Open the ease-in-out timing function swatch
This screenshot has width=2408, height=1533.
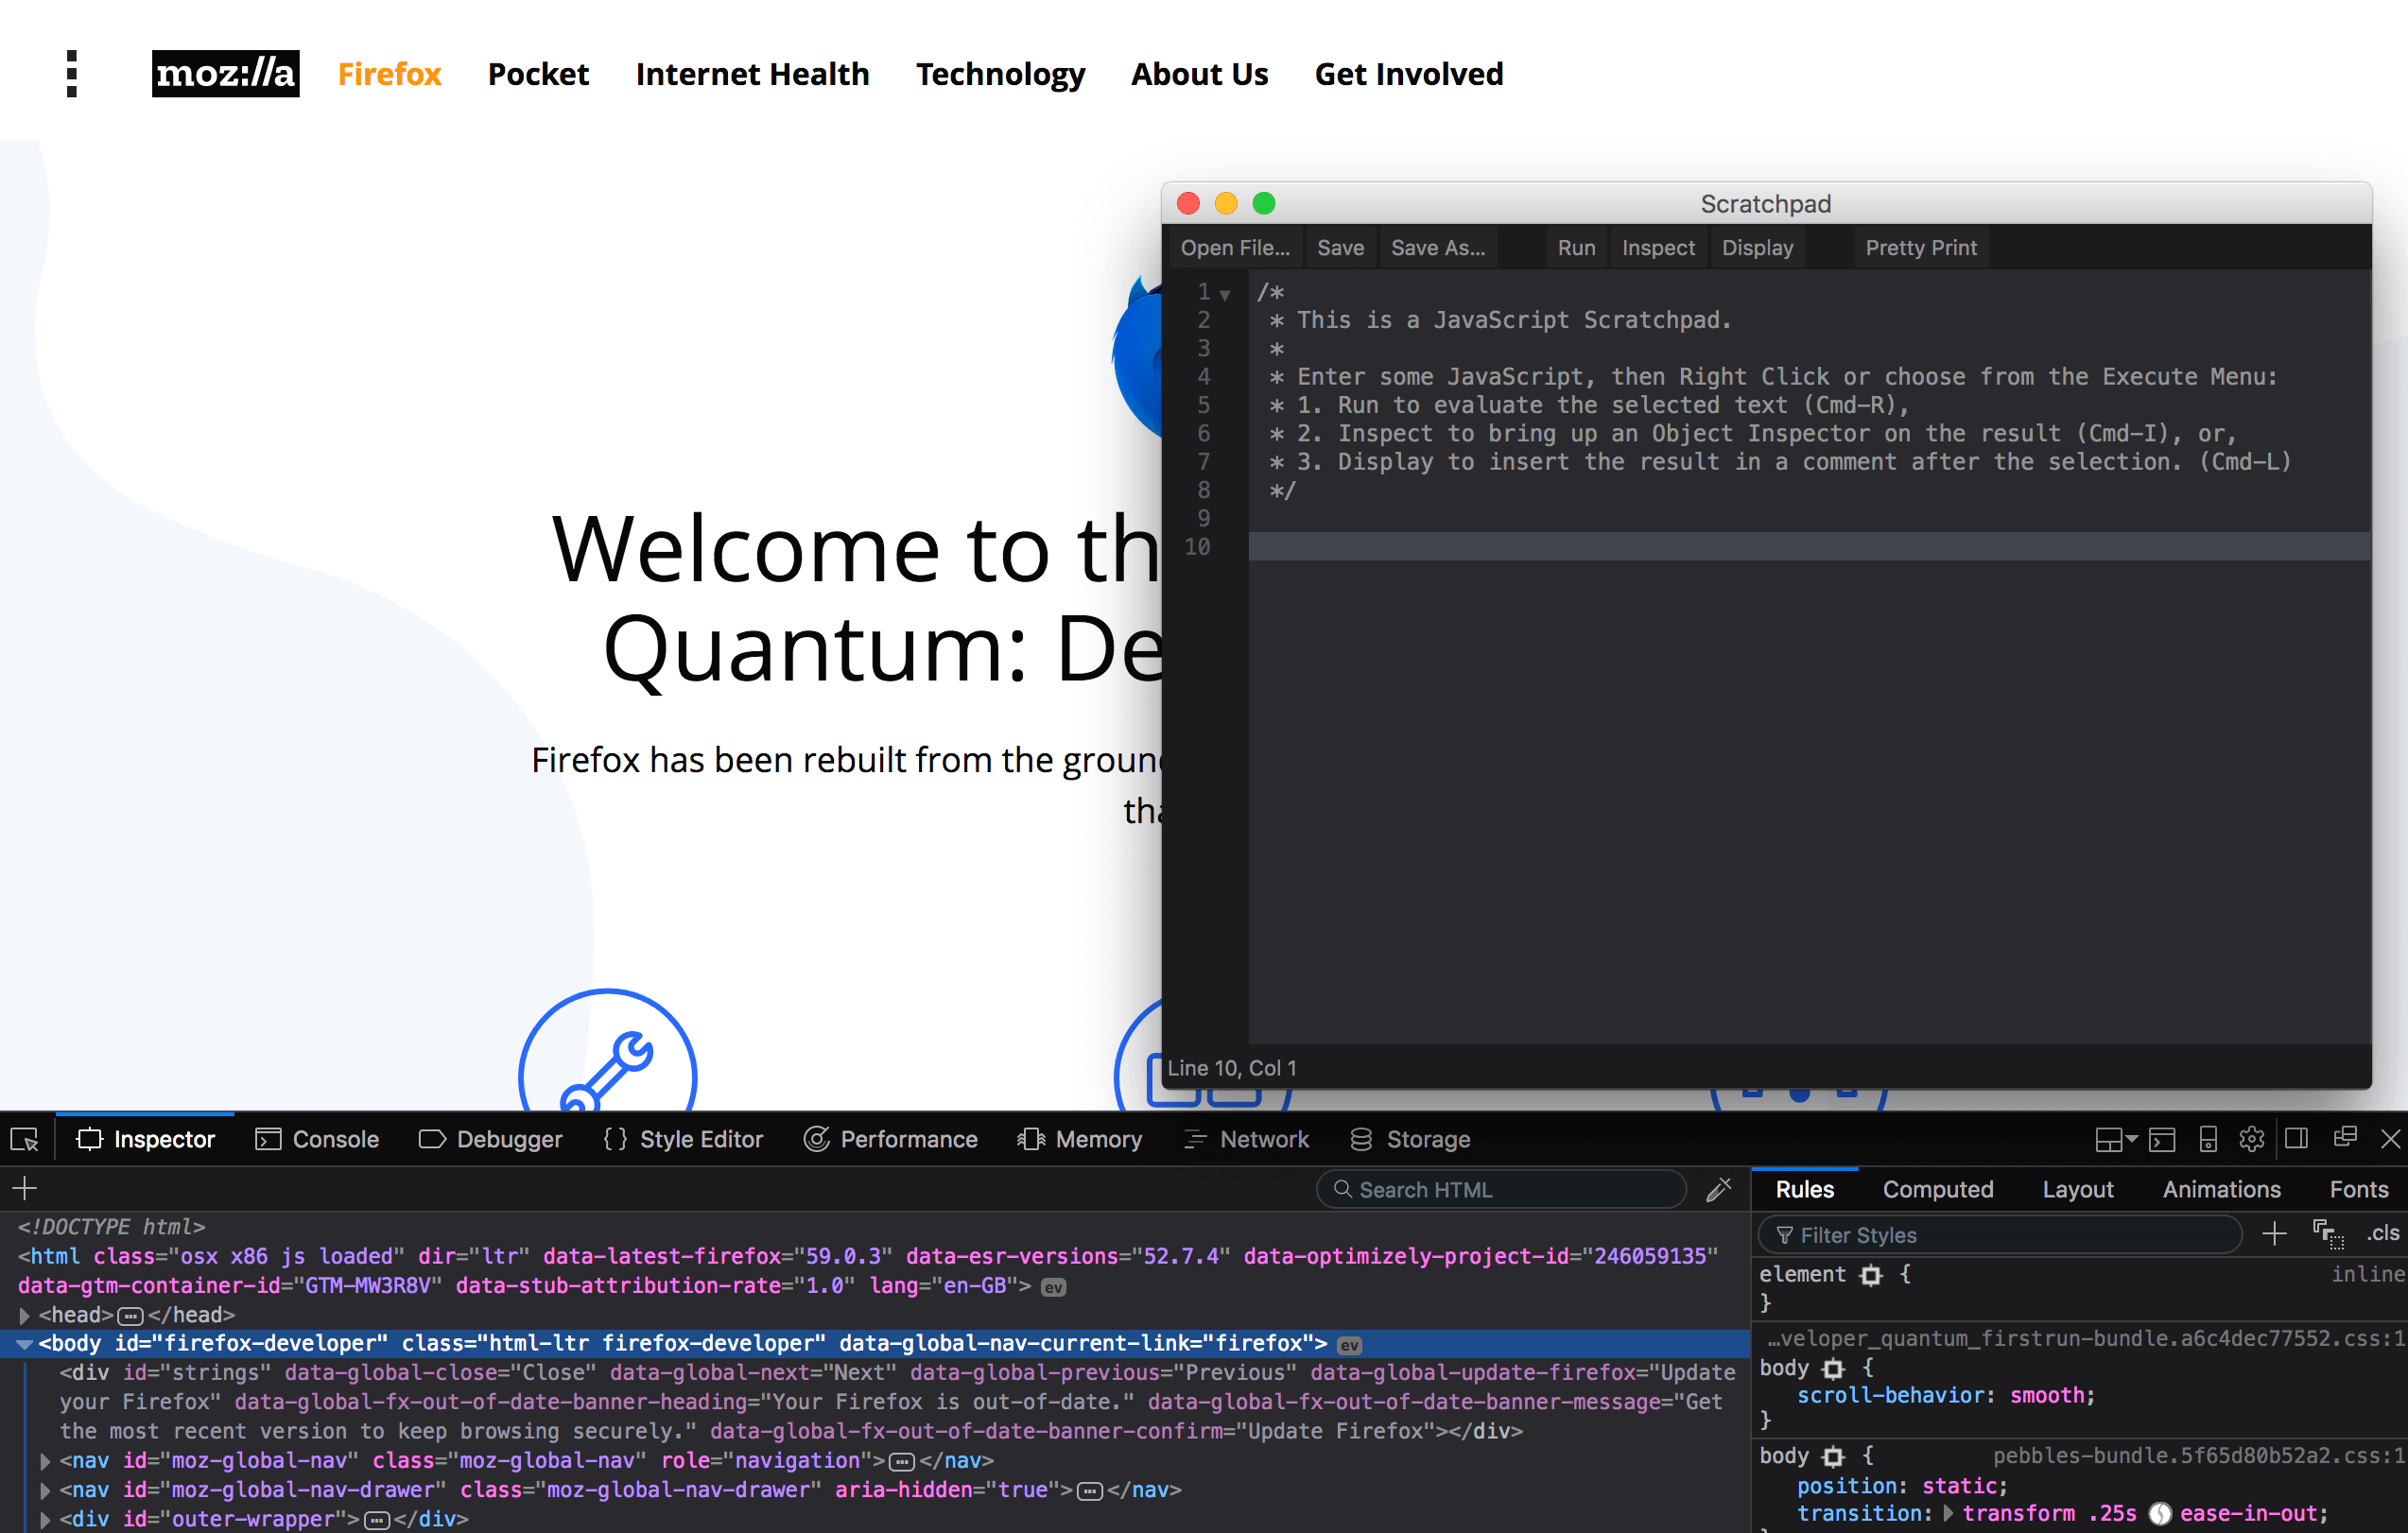[x=2160, y=1514]
